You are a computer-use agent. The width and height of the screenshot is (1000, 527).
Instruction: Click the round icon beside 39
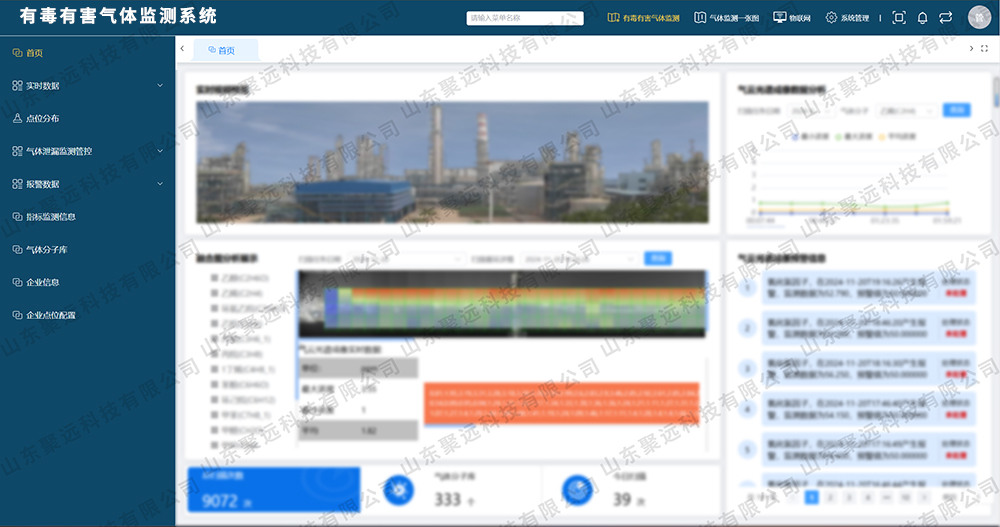click(577, 490)
